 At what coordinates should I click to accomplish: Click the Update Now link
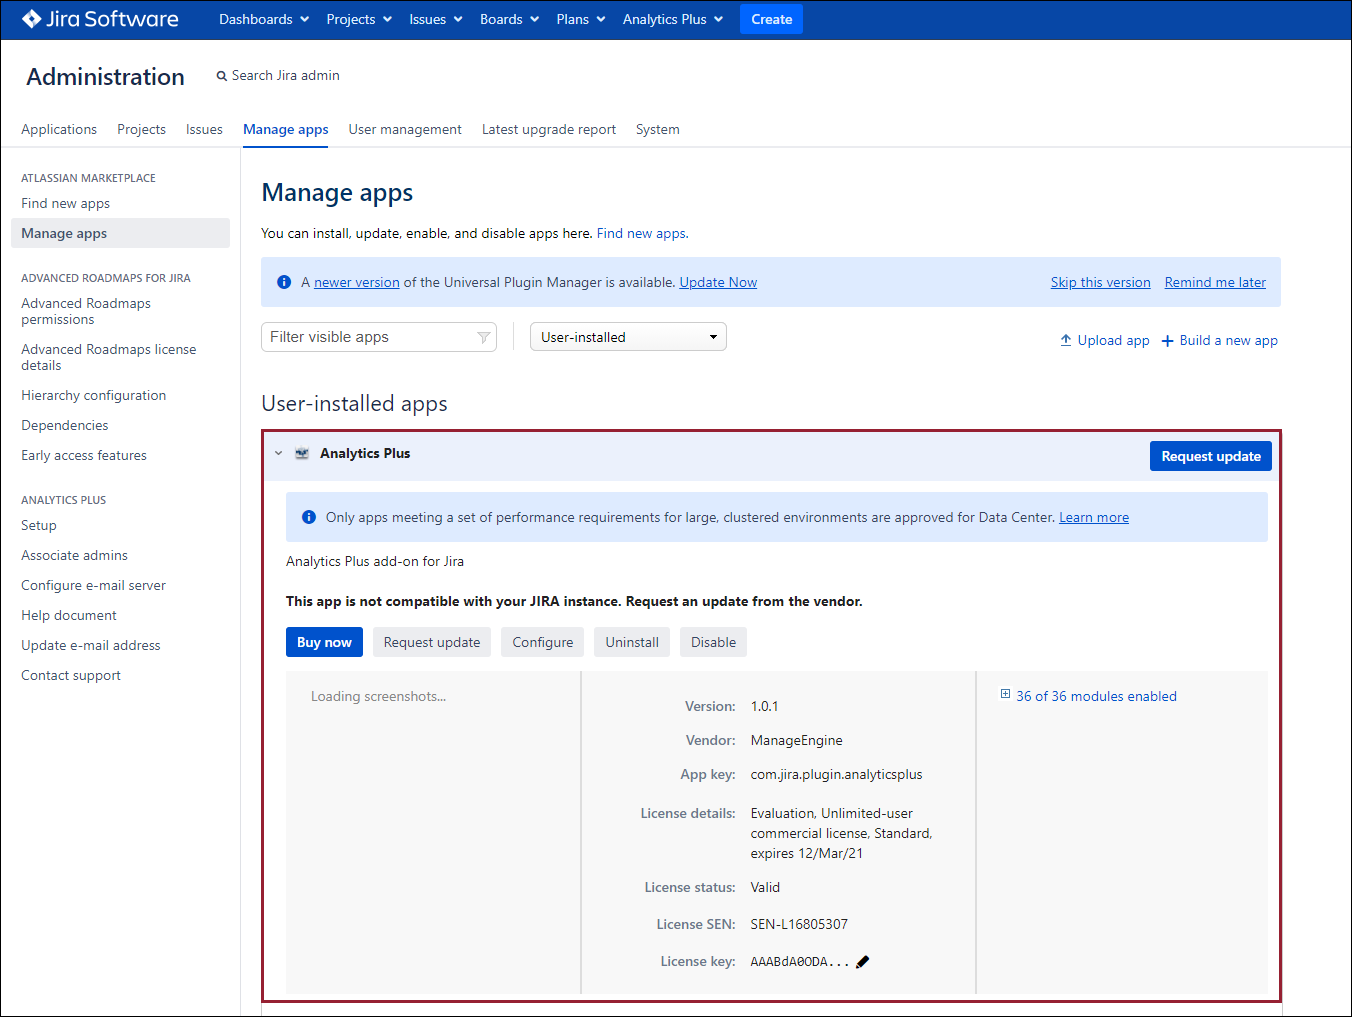tap(718, 283)
